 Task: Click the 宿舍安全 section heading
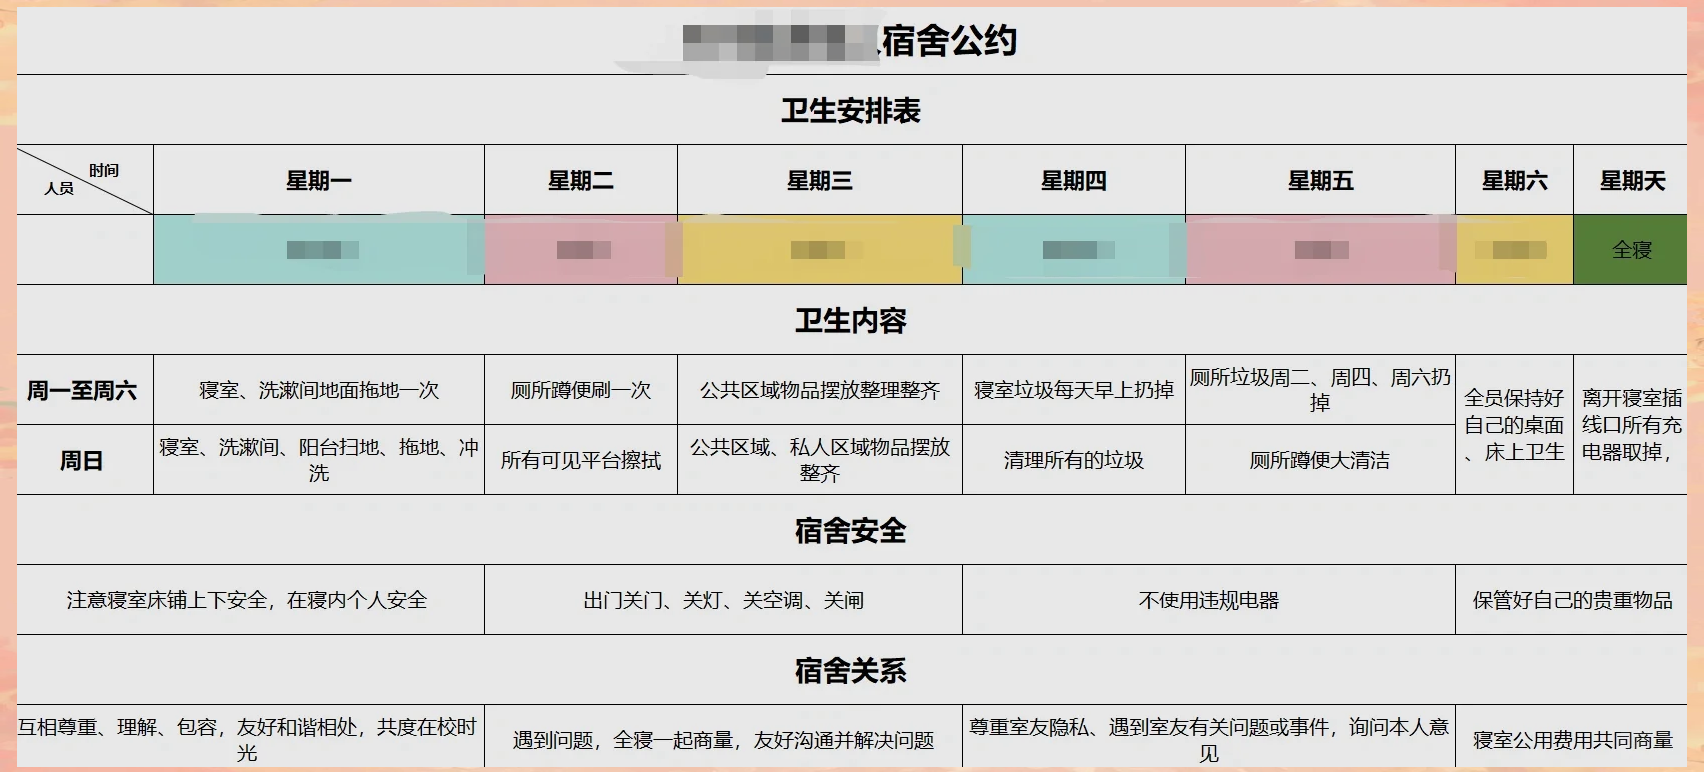tap(851, 530)
